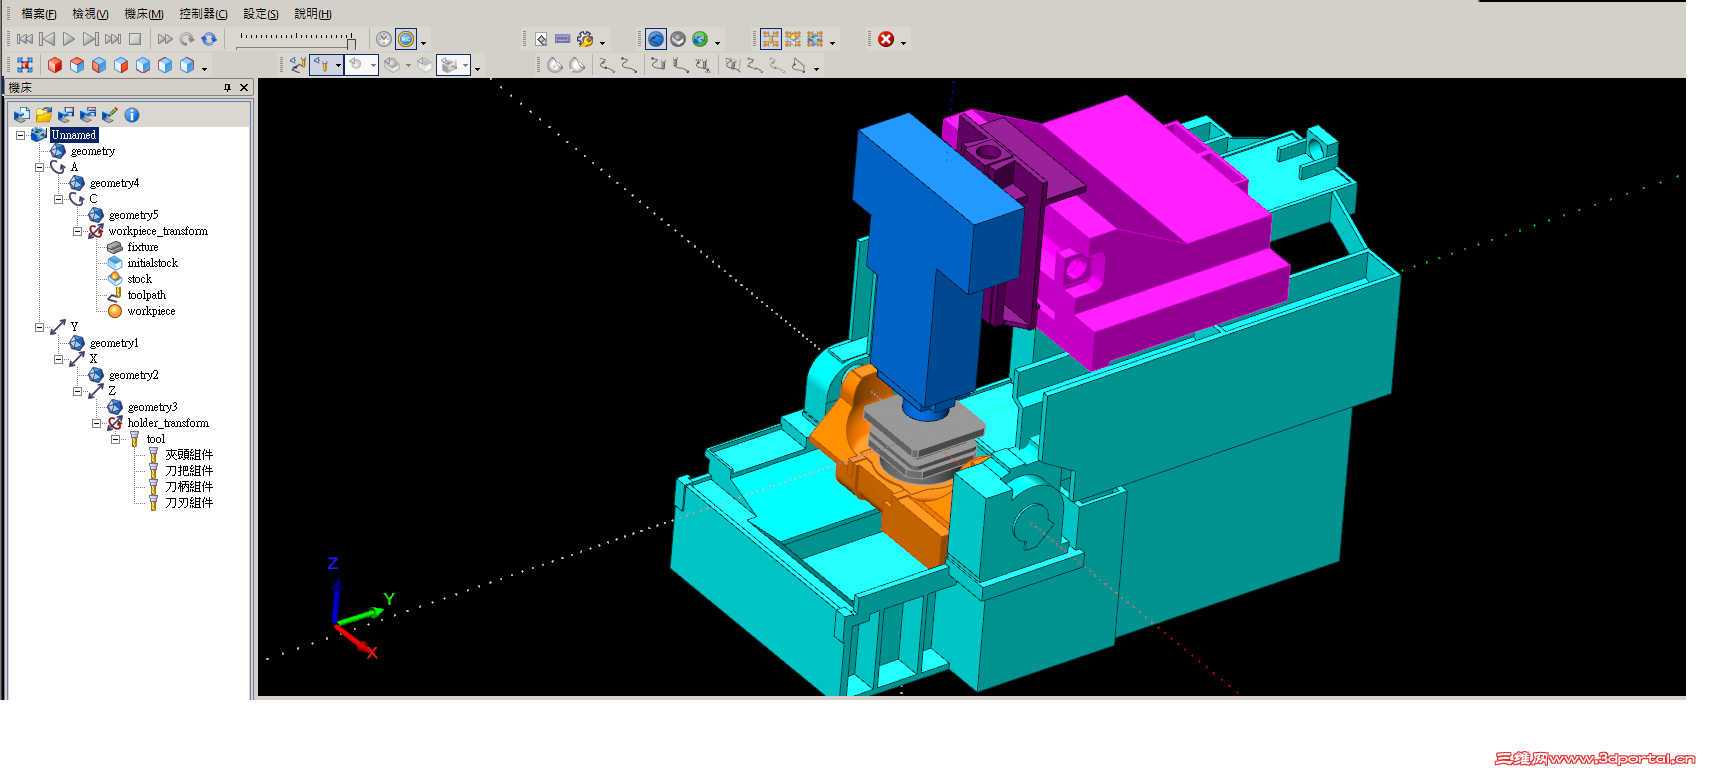The height and width of the screenshot is (772, 1715).
Task: Open the dropdown next to the globe icon
Action: coord(717,42)
